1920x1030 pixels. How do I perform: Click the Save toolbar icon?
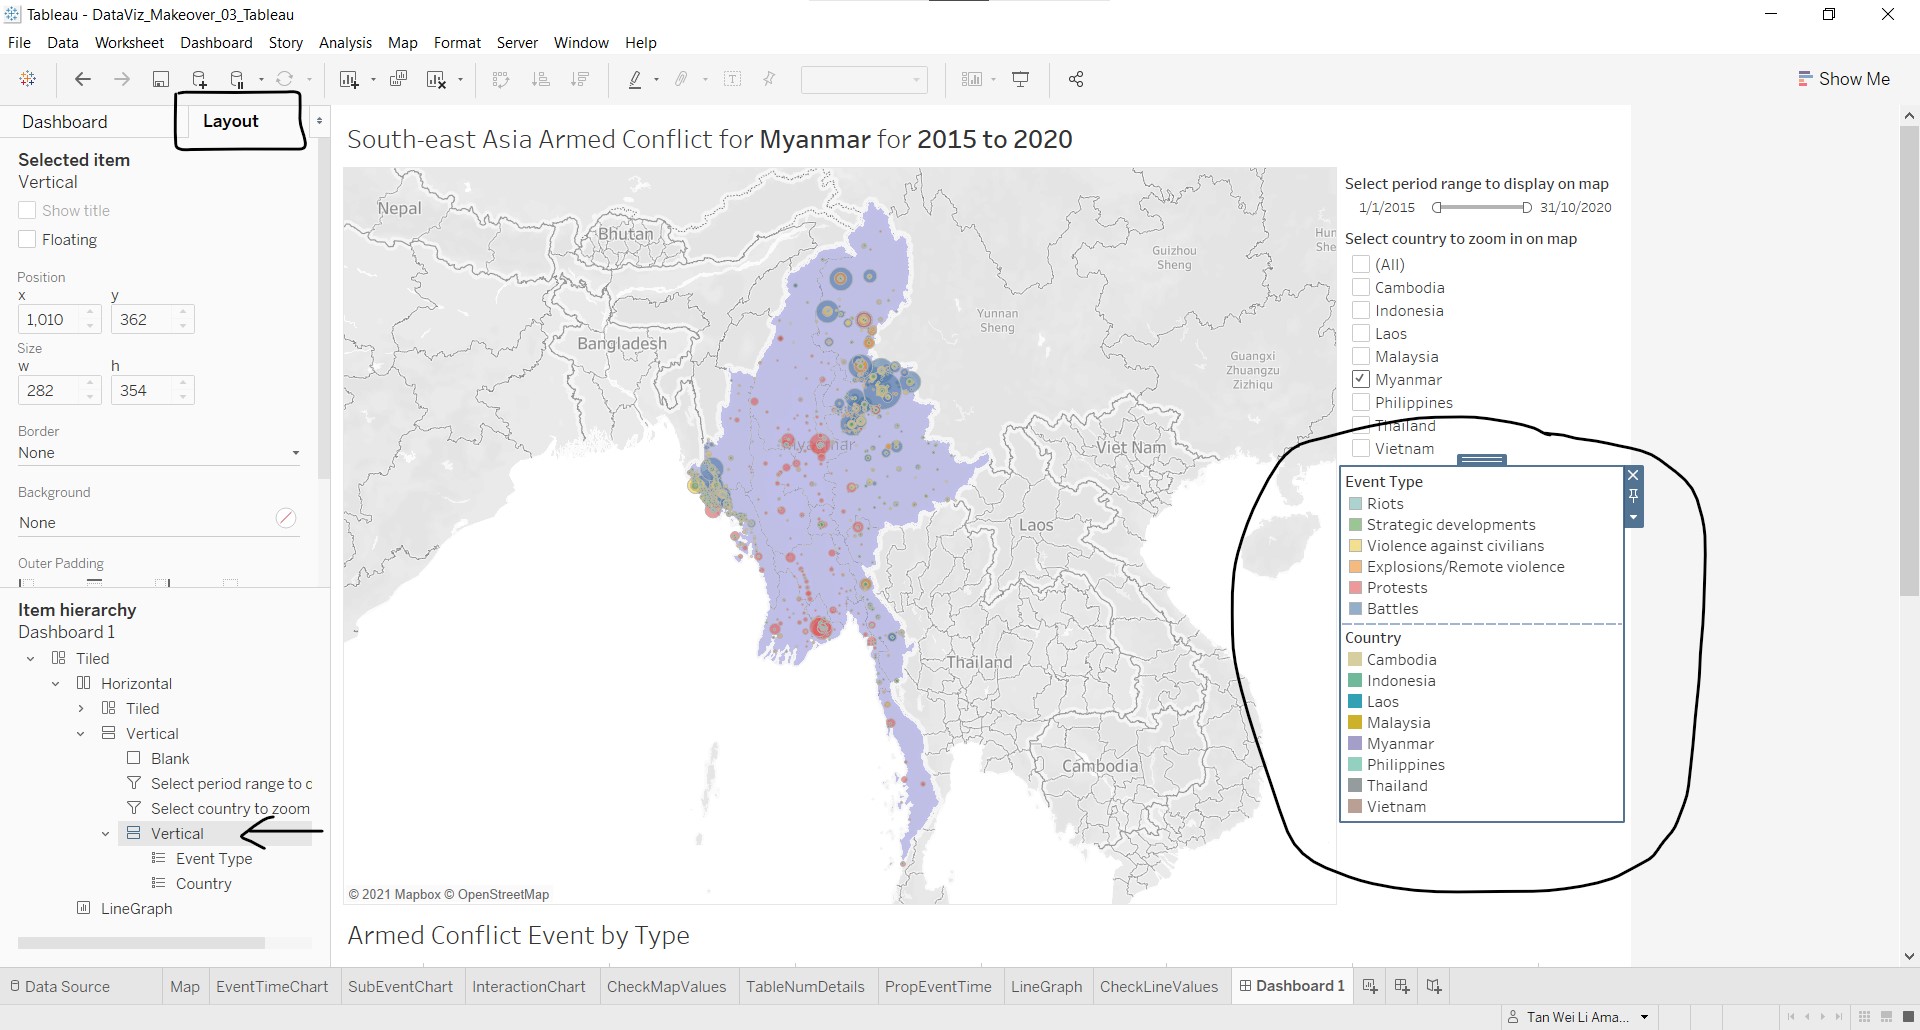pyautogui.click(x=160, y=80)
